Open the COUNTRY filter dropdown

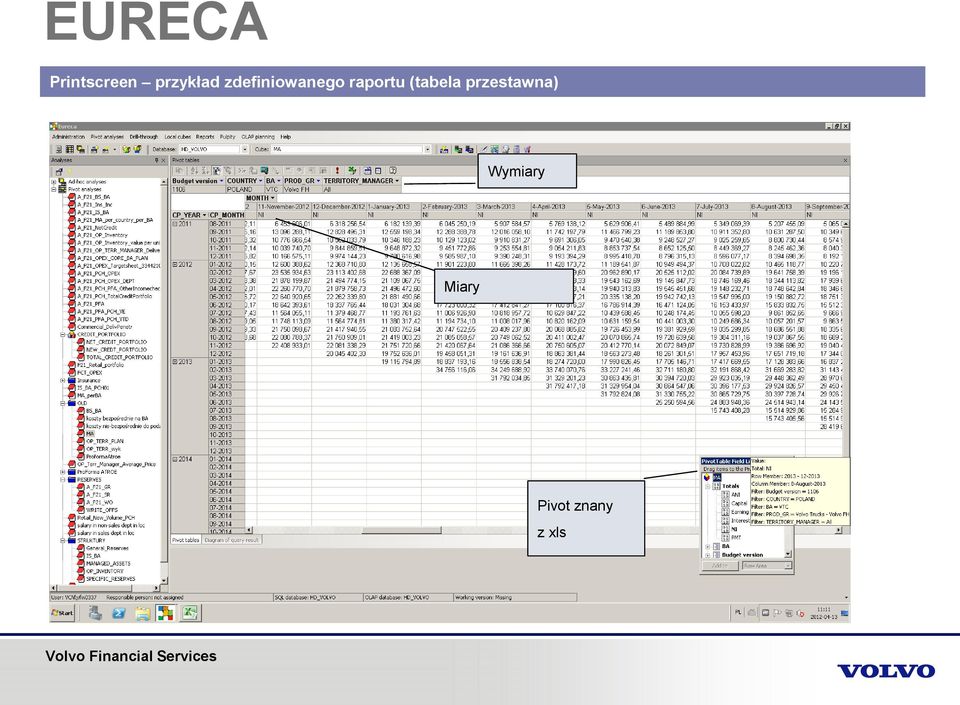(260, 181)
